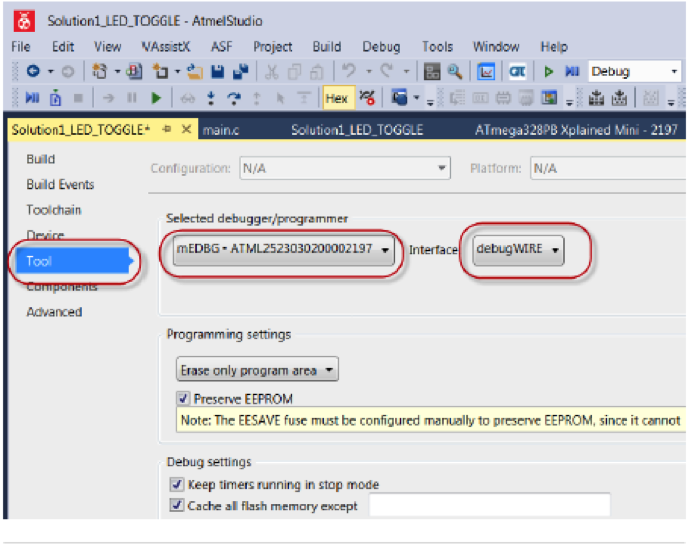Select the Toolchain settings page
The height and width of the screenshot is (553, 694).
[54, 210]
